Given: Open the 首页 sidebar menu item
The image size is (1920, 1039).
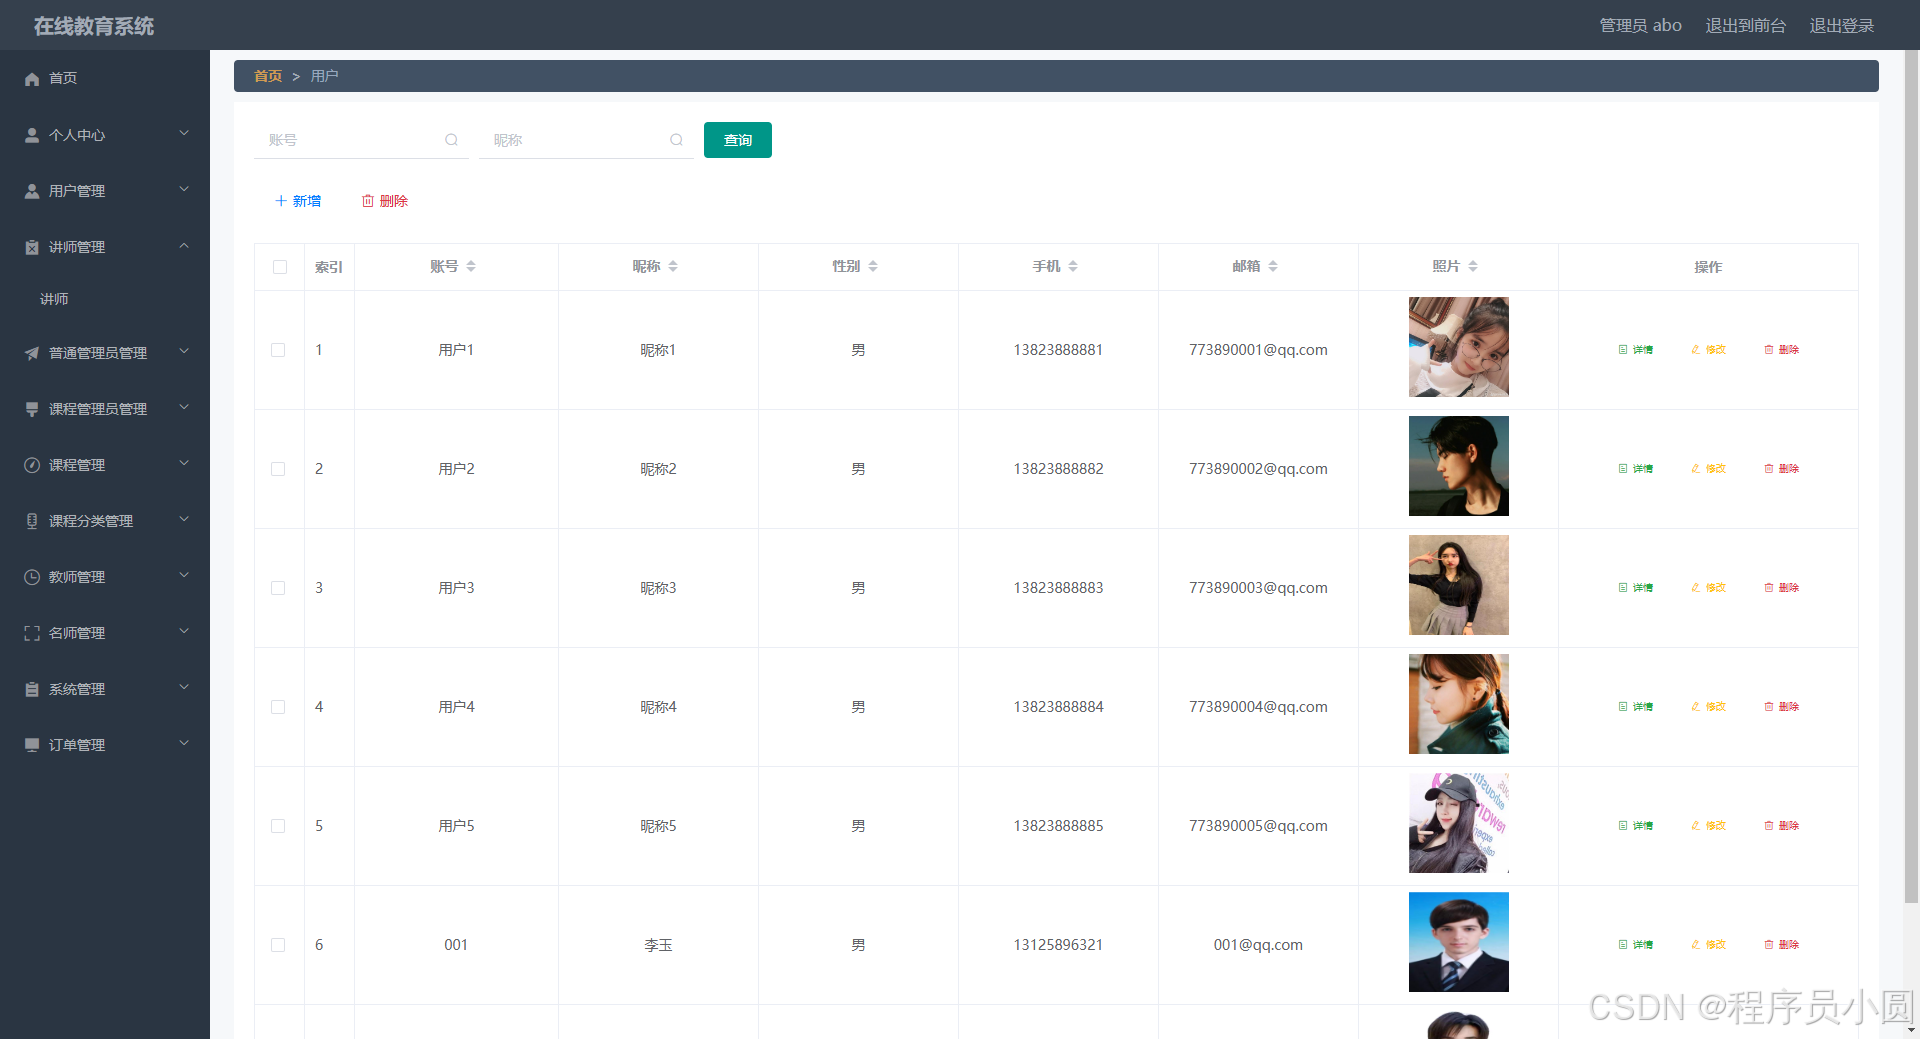Looking at the screenshot, I should coord(105,78).
